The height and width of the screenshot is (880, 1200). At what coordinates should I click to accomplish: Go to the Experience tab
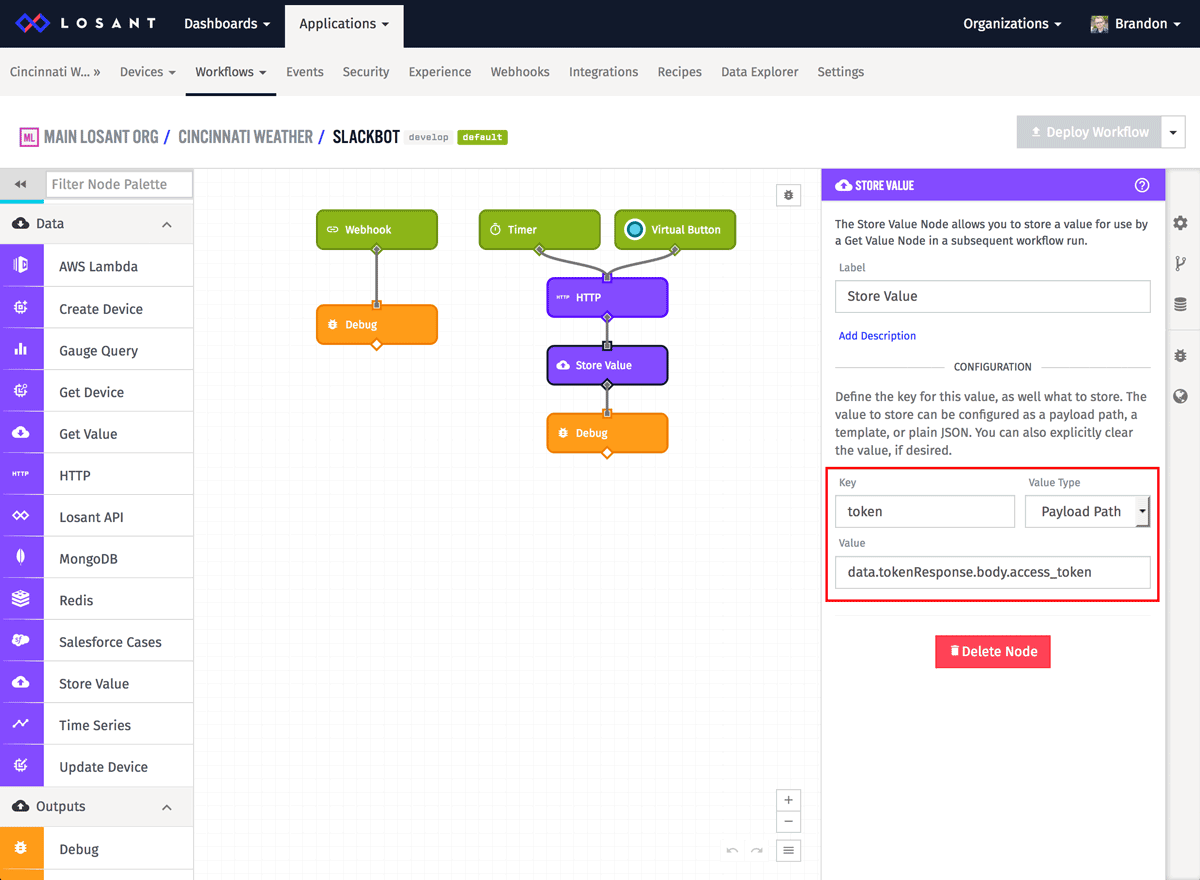(x=440, y=72)
